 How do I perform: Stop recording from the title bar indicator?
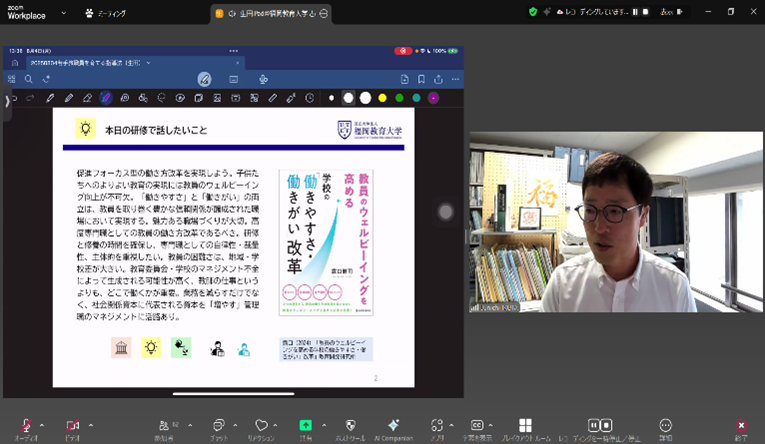pos(645,12)
